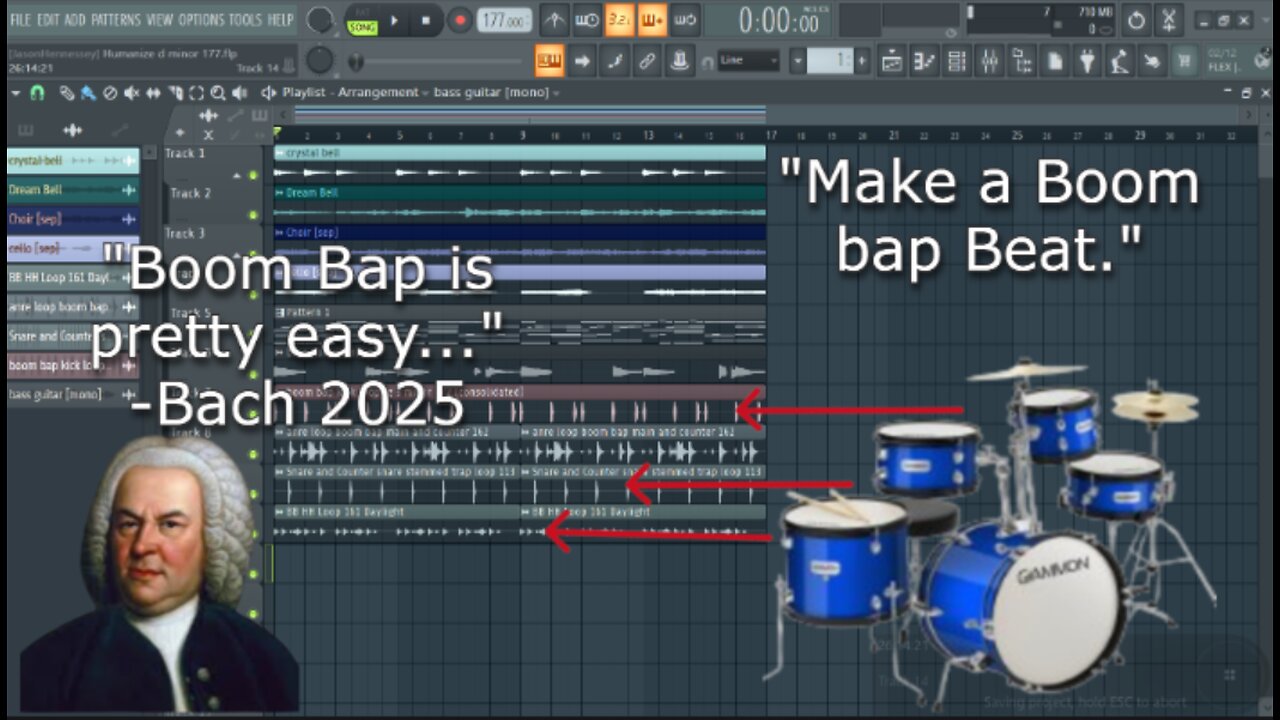Toggle the 3-2-1 recording countdown
The height and width of the screenshot is (720, 1280).
pos(620,20)
